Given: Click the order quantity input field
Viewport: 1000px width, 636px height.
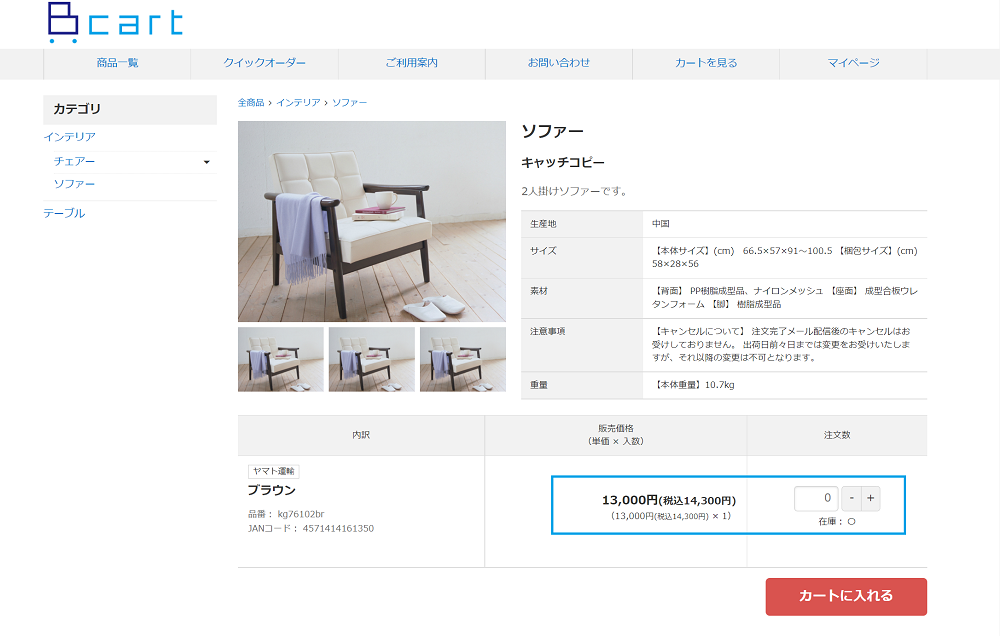Looking at the screenshot, I should coord(816,498).
